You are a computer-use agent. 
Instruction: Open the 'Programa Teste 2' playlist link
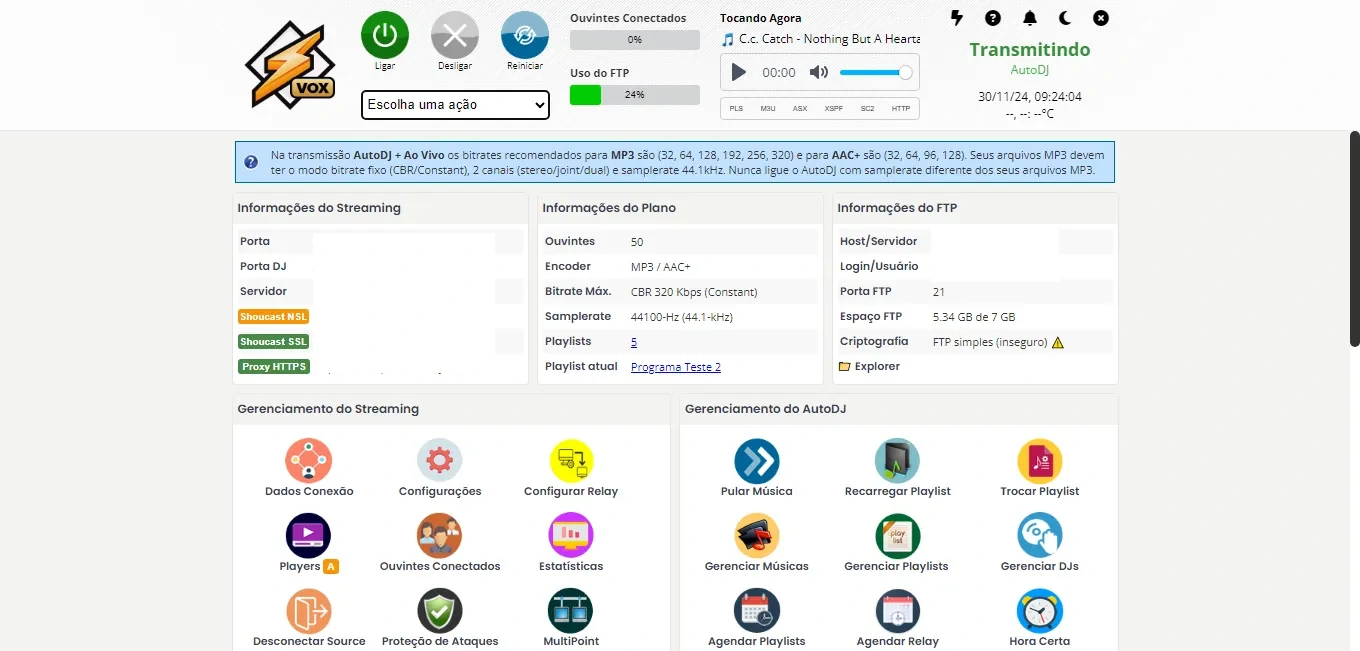(675, 367)
